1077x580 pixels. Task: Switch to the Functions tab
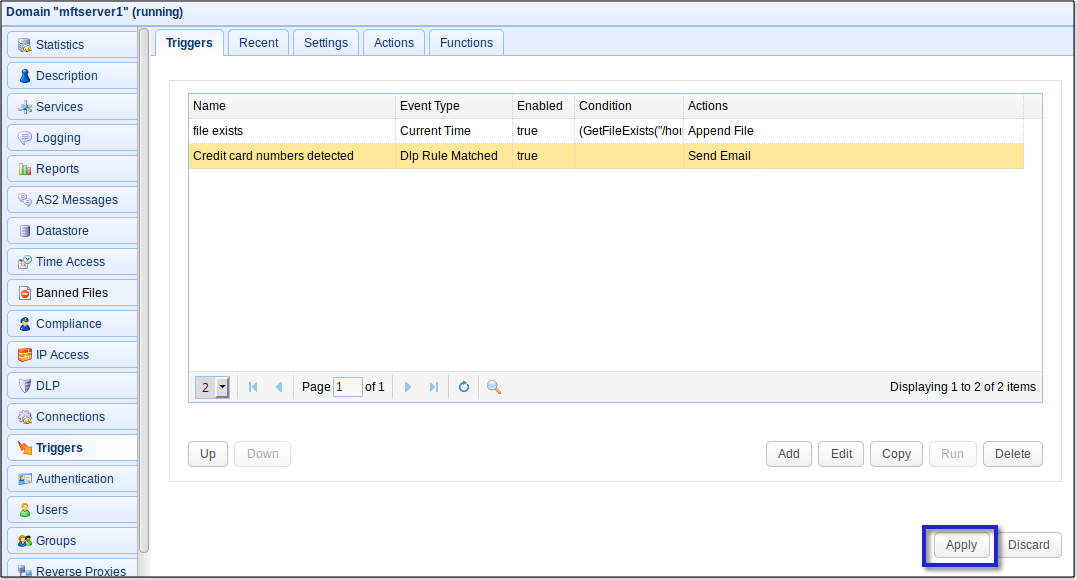click(466, 43)
